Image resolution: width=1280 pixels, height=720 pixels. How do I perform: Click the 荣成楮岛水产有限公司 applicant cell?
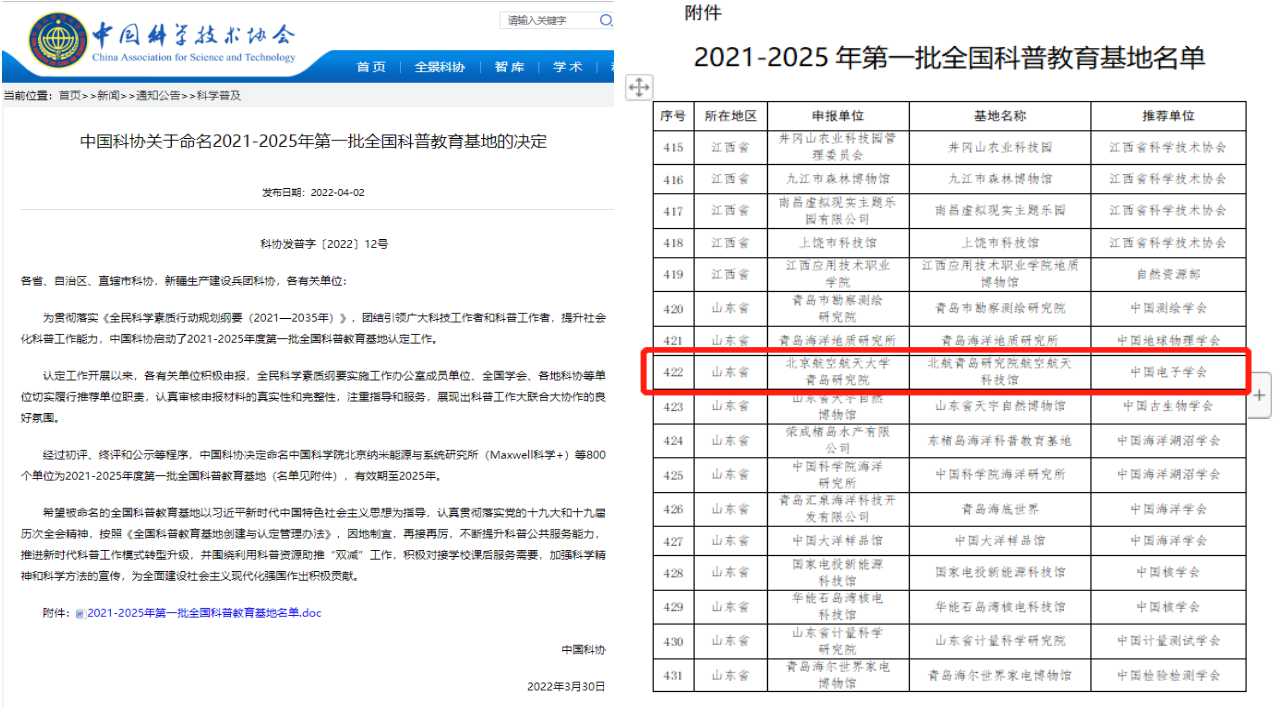(x=839, y=440)
